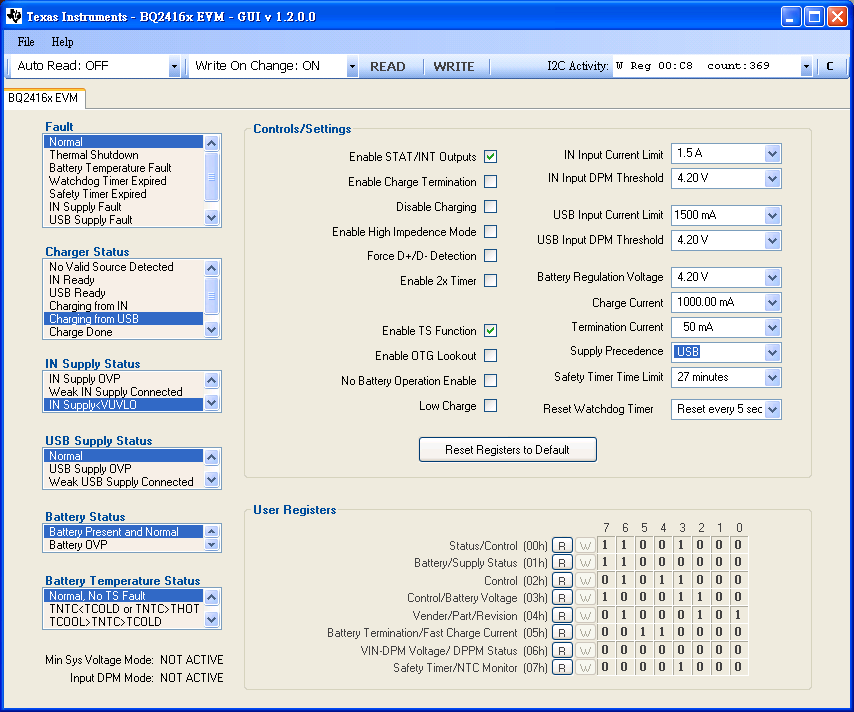Select Battery OVP in Battery Status
854x712 pixels.
[123, 545]
